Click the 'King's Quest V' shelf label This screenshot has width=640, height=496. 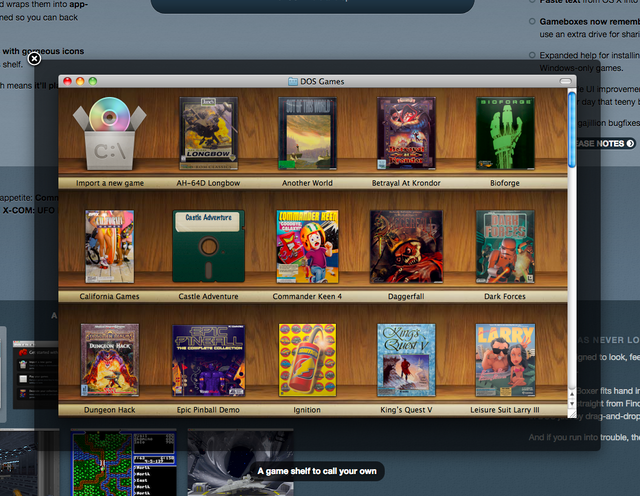(x=406, y=410)
